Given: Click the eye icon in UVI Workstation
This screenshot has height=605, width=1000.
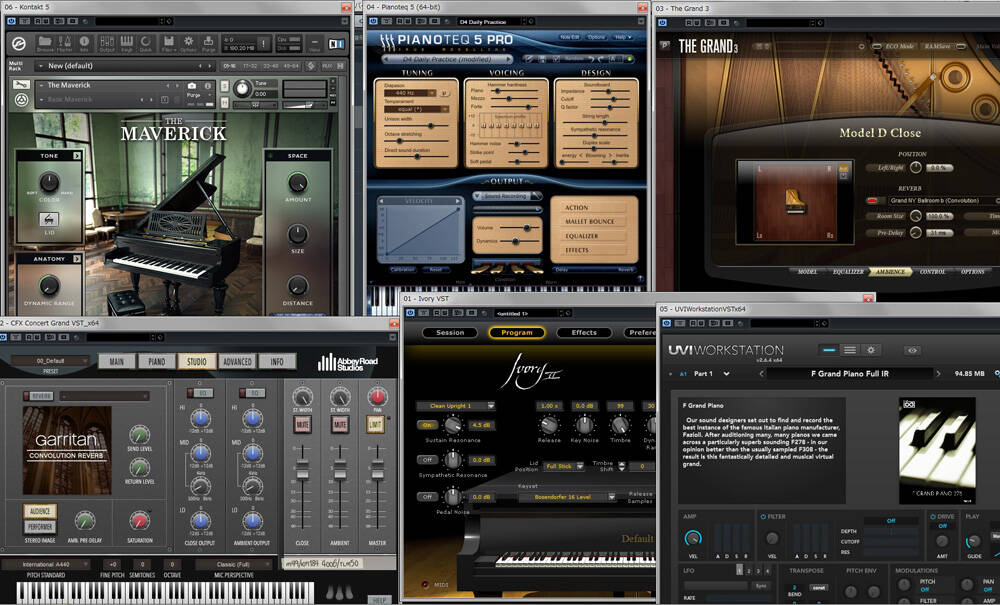Looking at the screenshot, I should (x=913, y=350).
